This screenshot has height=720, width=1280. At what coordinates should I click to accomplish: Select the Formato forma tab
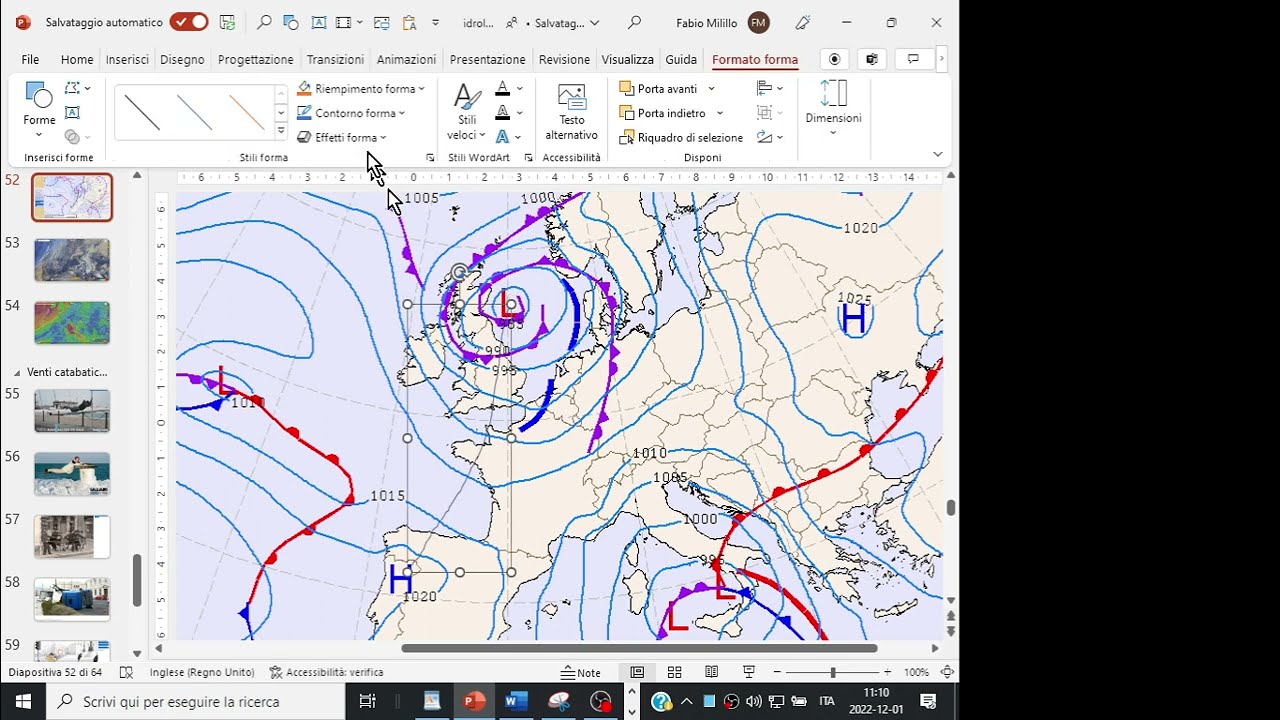click(755, 59)
